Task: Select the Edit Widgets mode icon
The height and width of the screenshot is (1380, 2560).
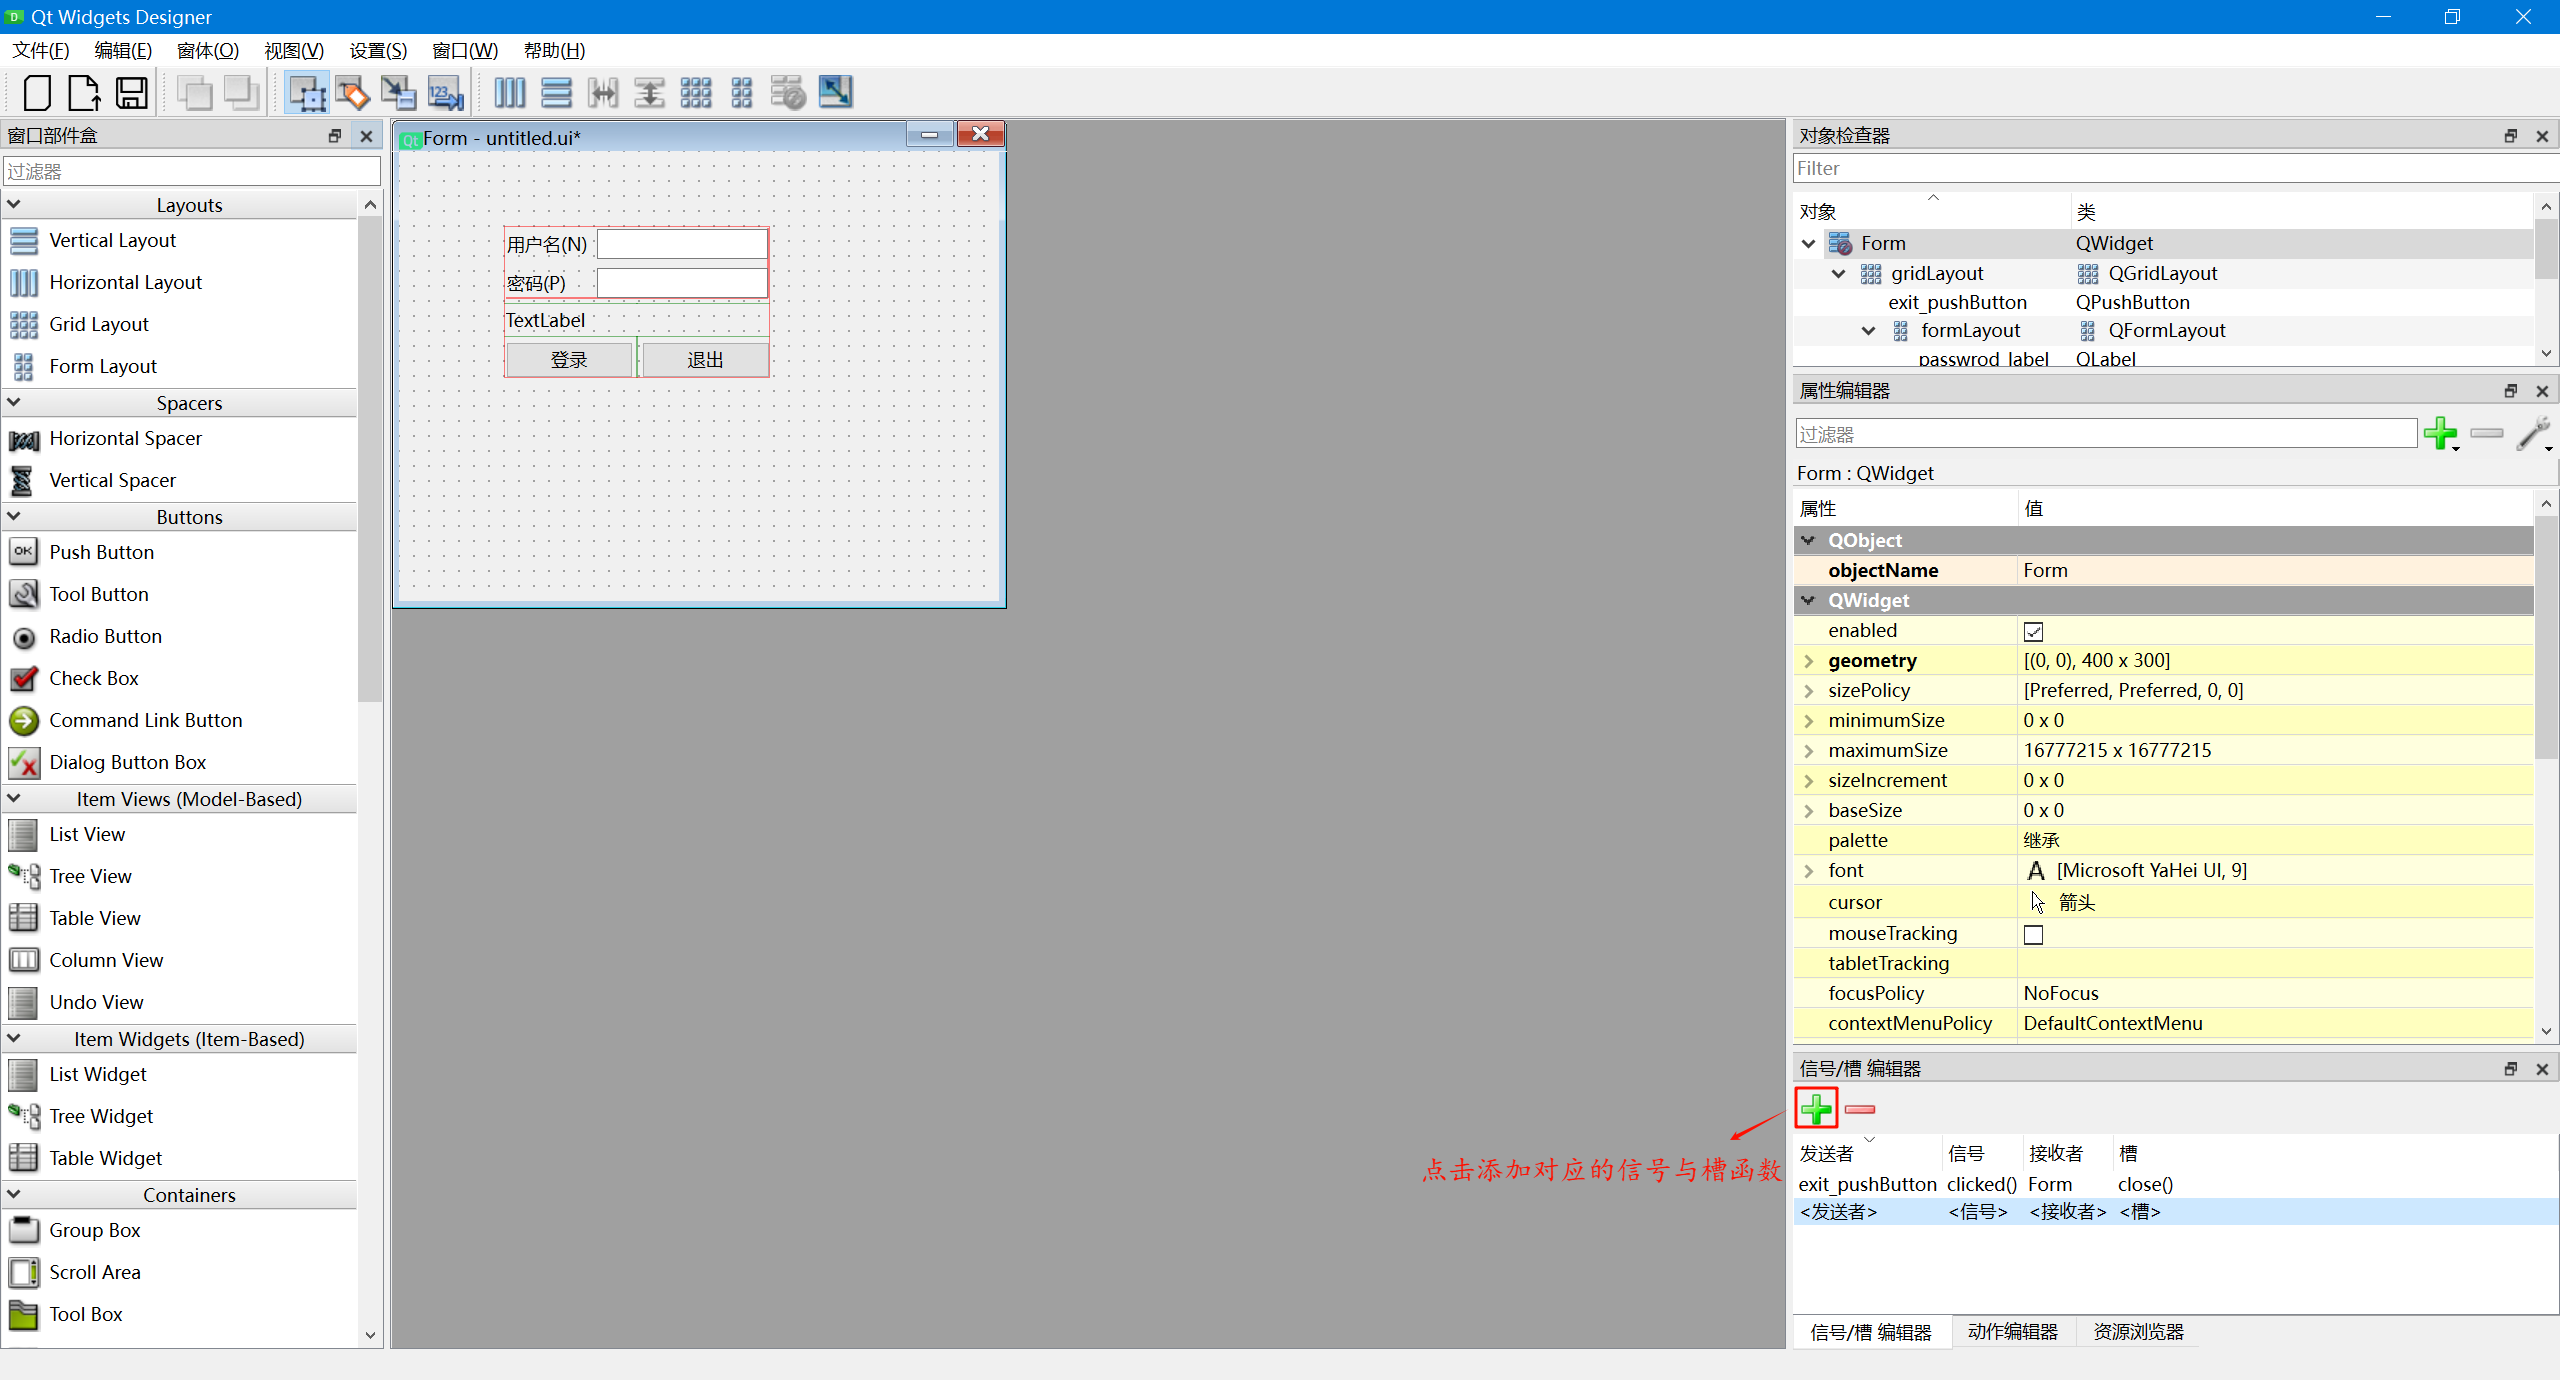Action: tap(307, 93)
